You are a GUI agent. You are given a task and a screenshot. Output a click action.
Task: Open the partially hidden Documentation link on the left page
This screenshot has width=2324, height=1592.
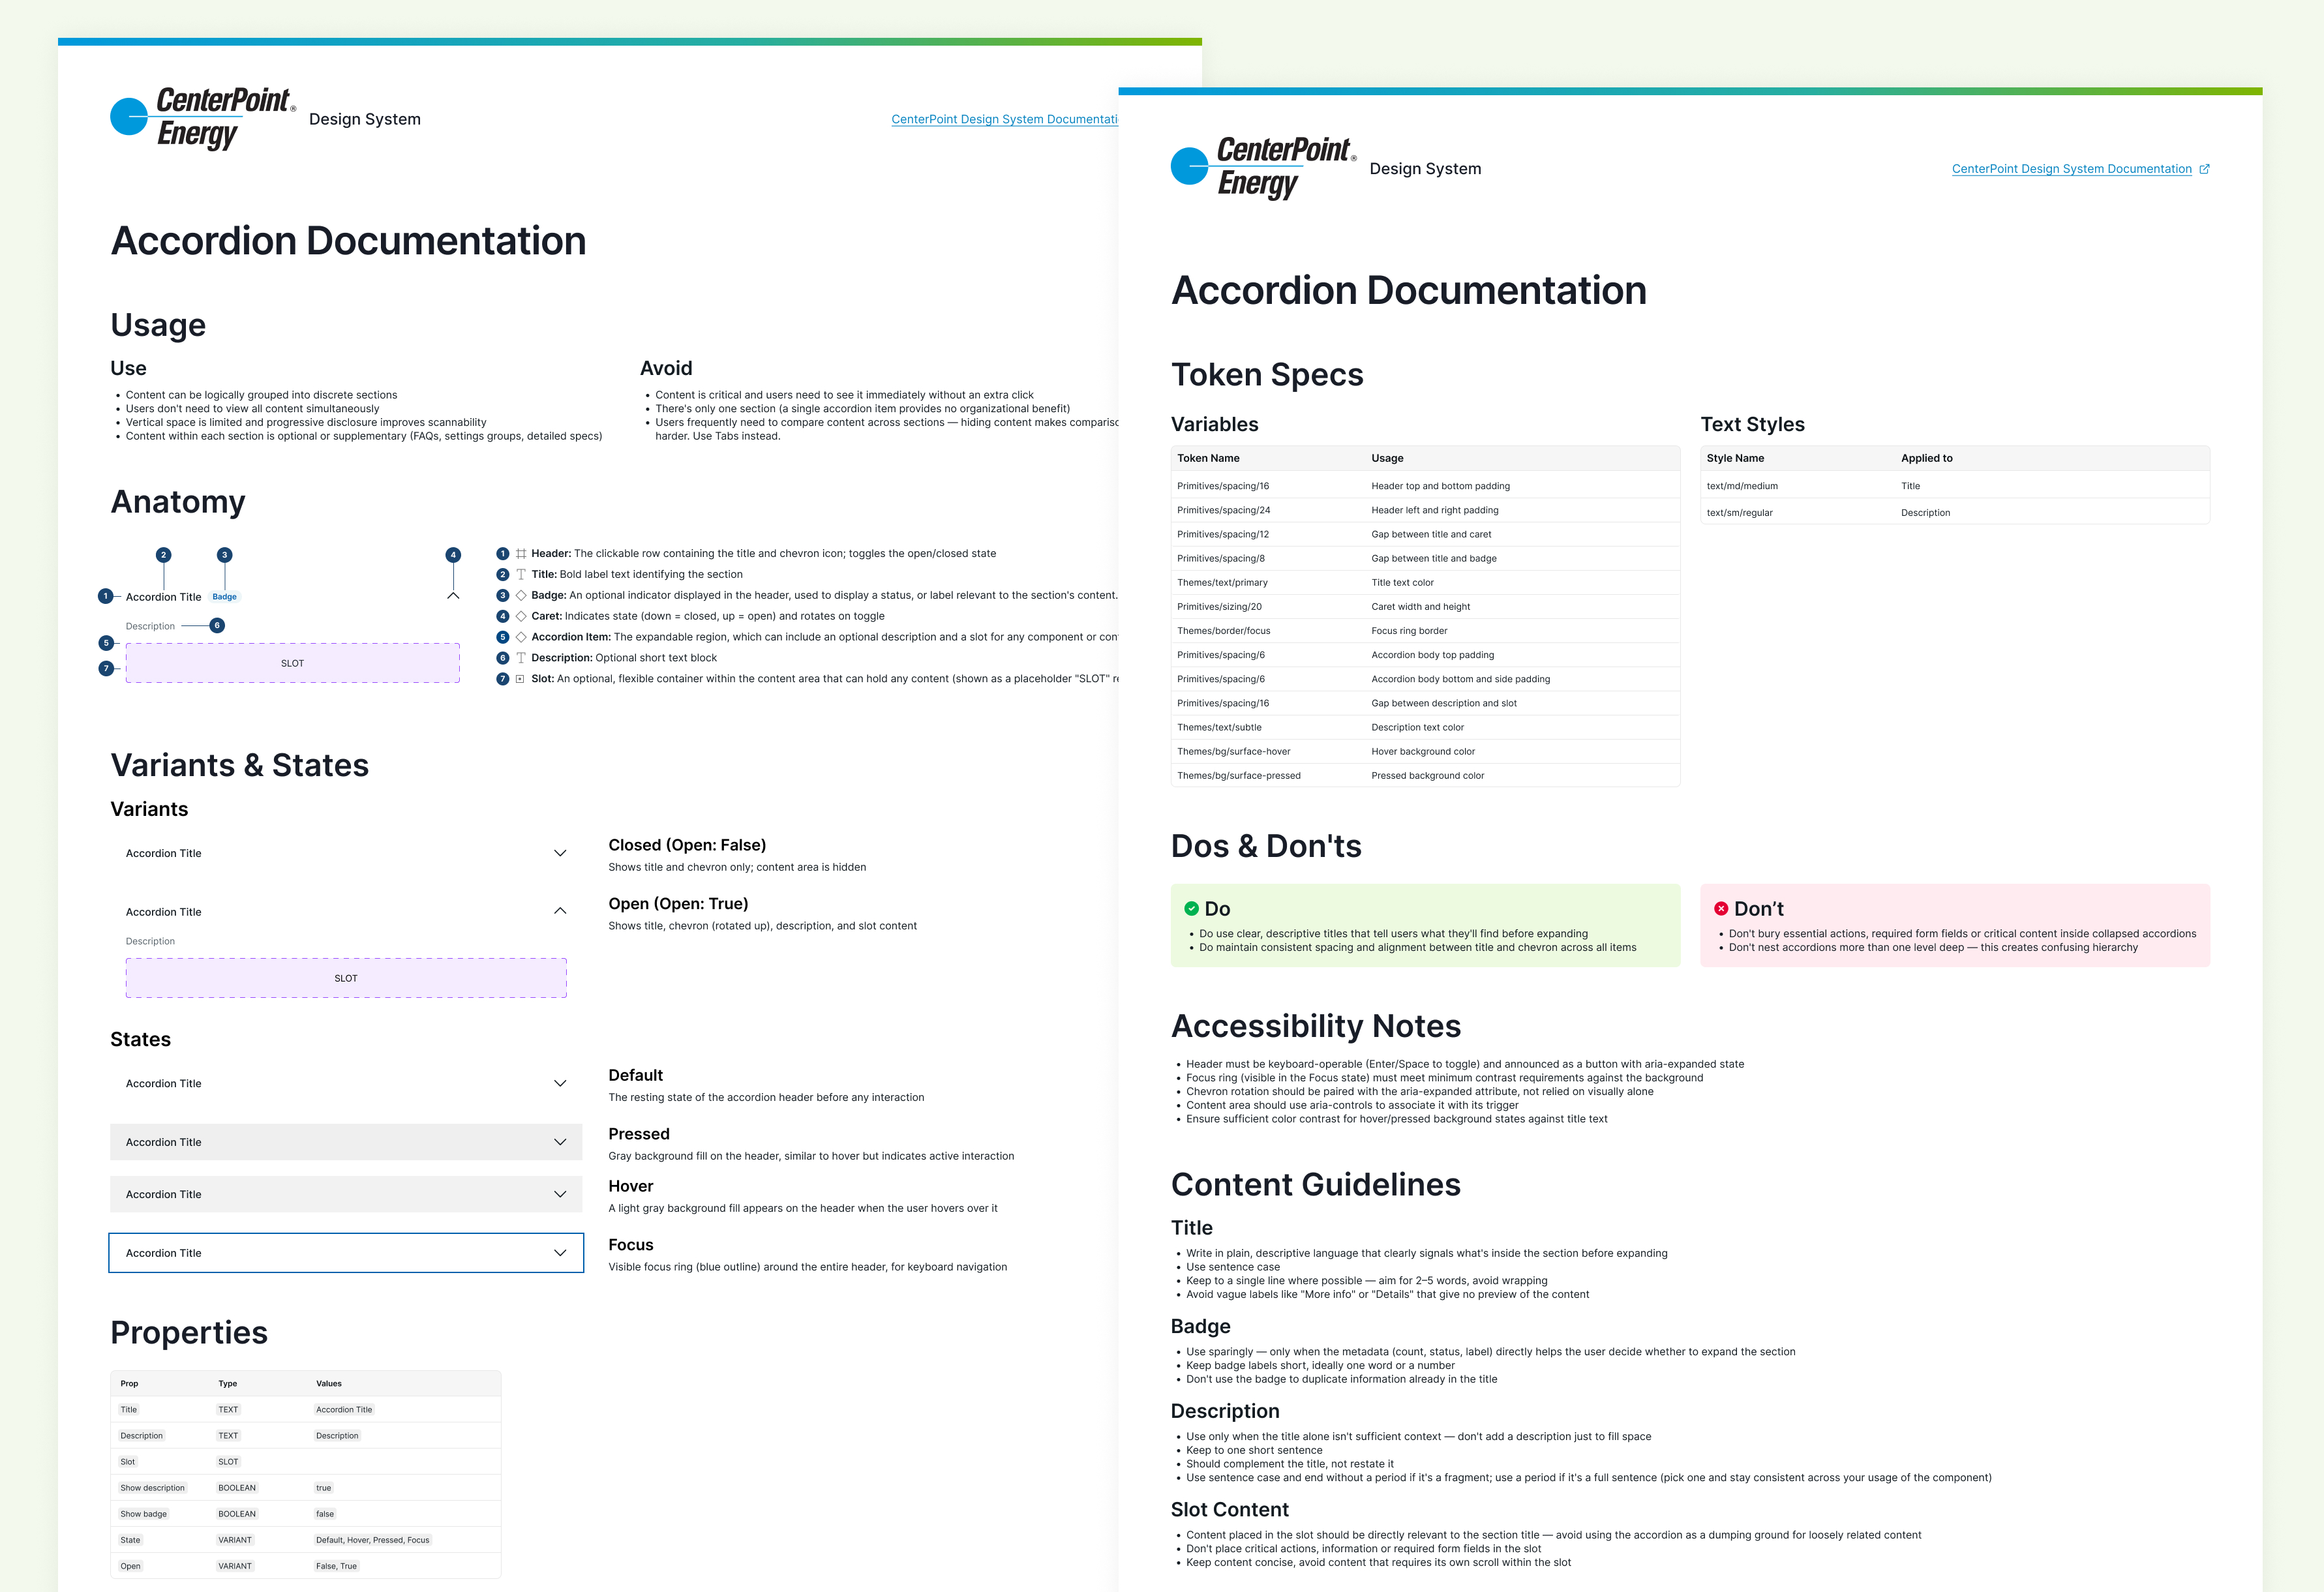click(x=1004, y=119)
